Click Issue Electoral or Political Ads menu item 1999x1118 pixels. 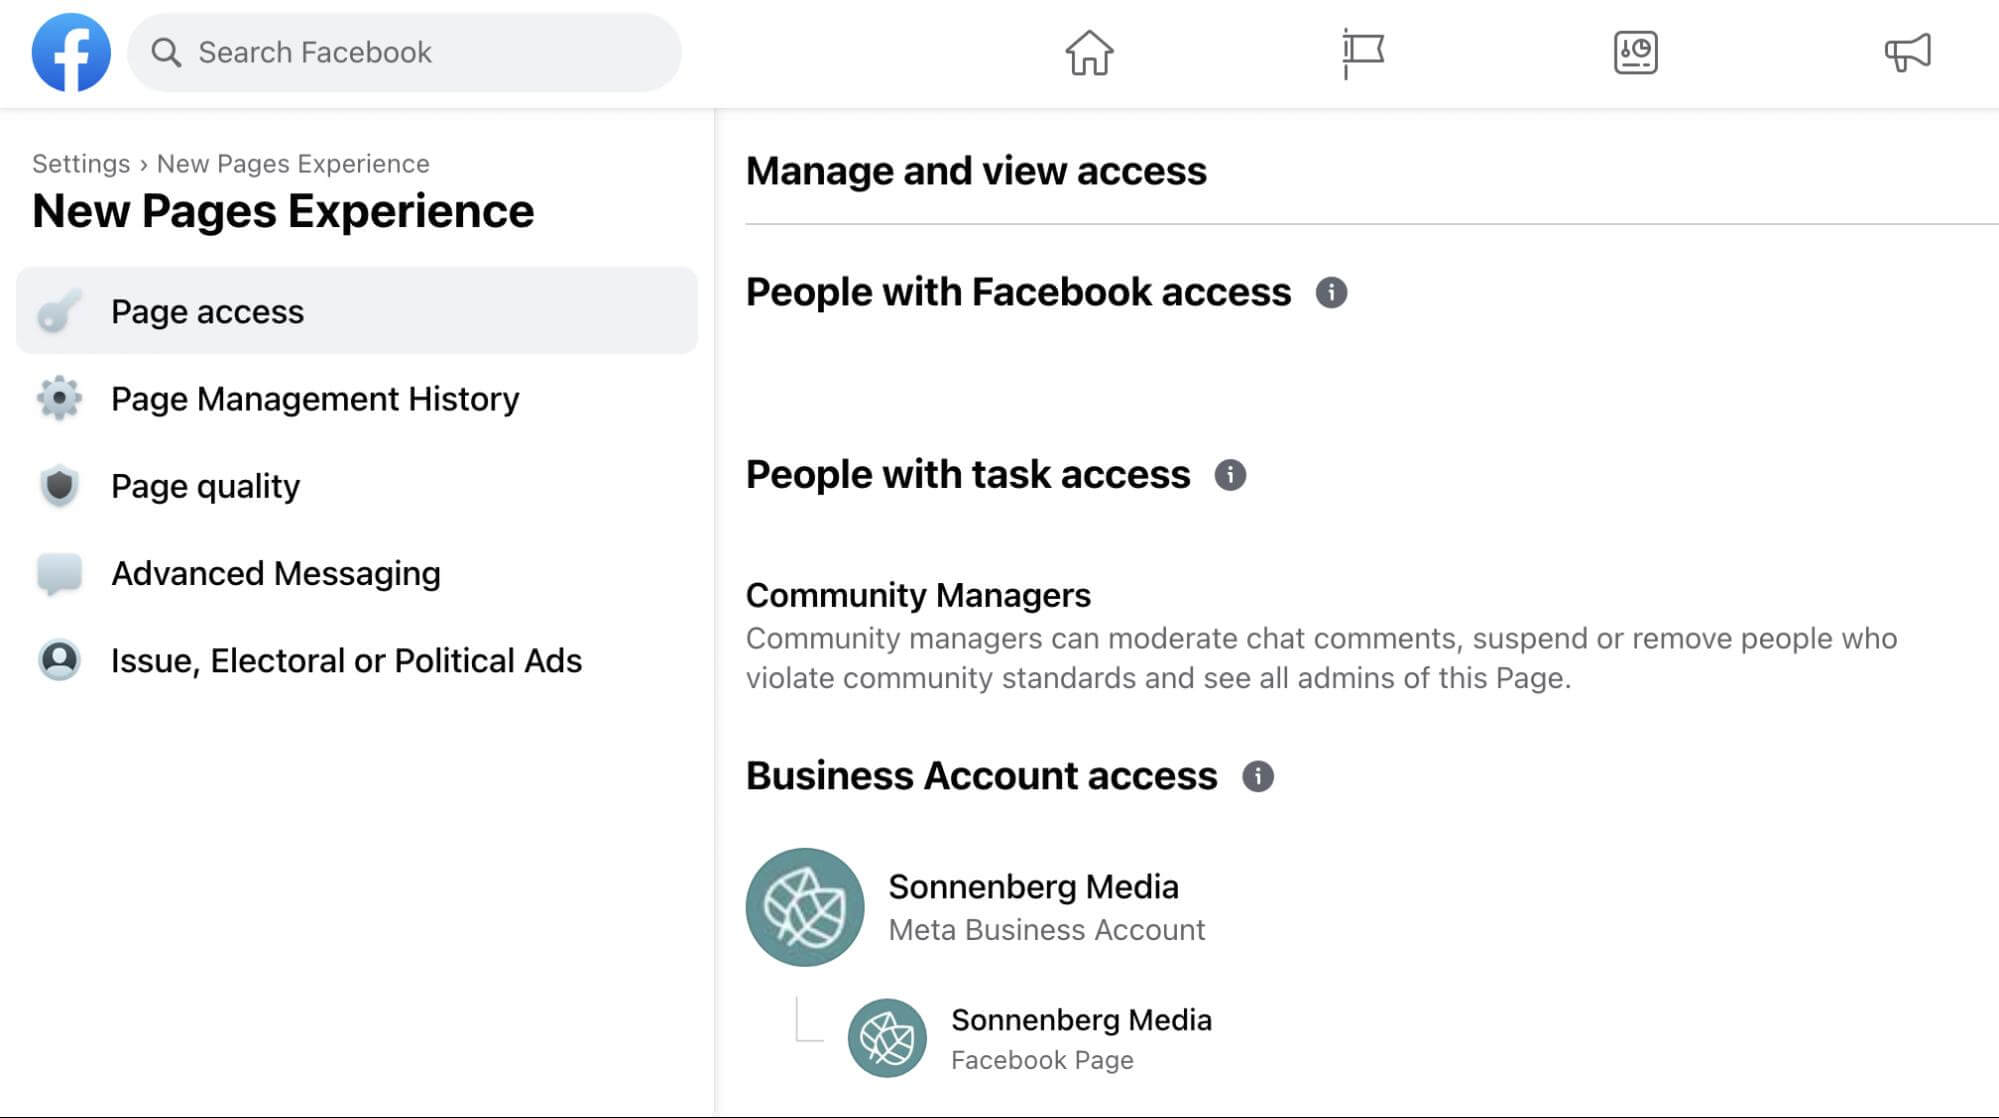click(347, 661)
